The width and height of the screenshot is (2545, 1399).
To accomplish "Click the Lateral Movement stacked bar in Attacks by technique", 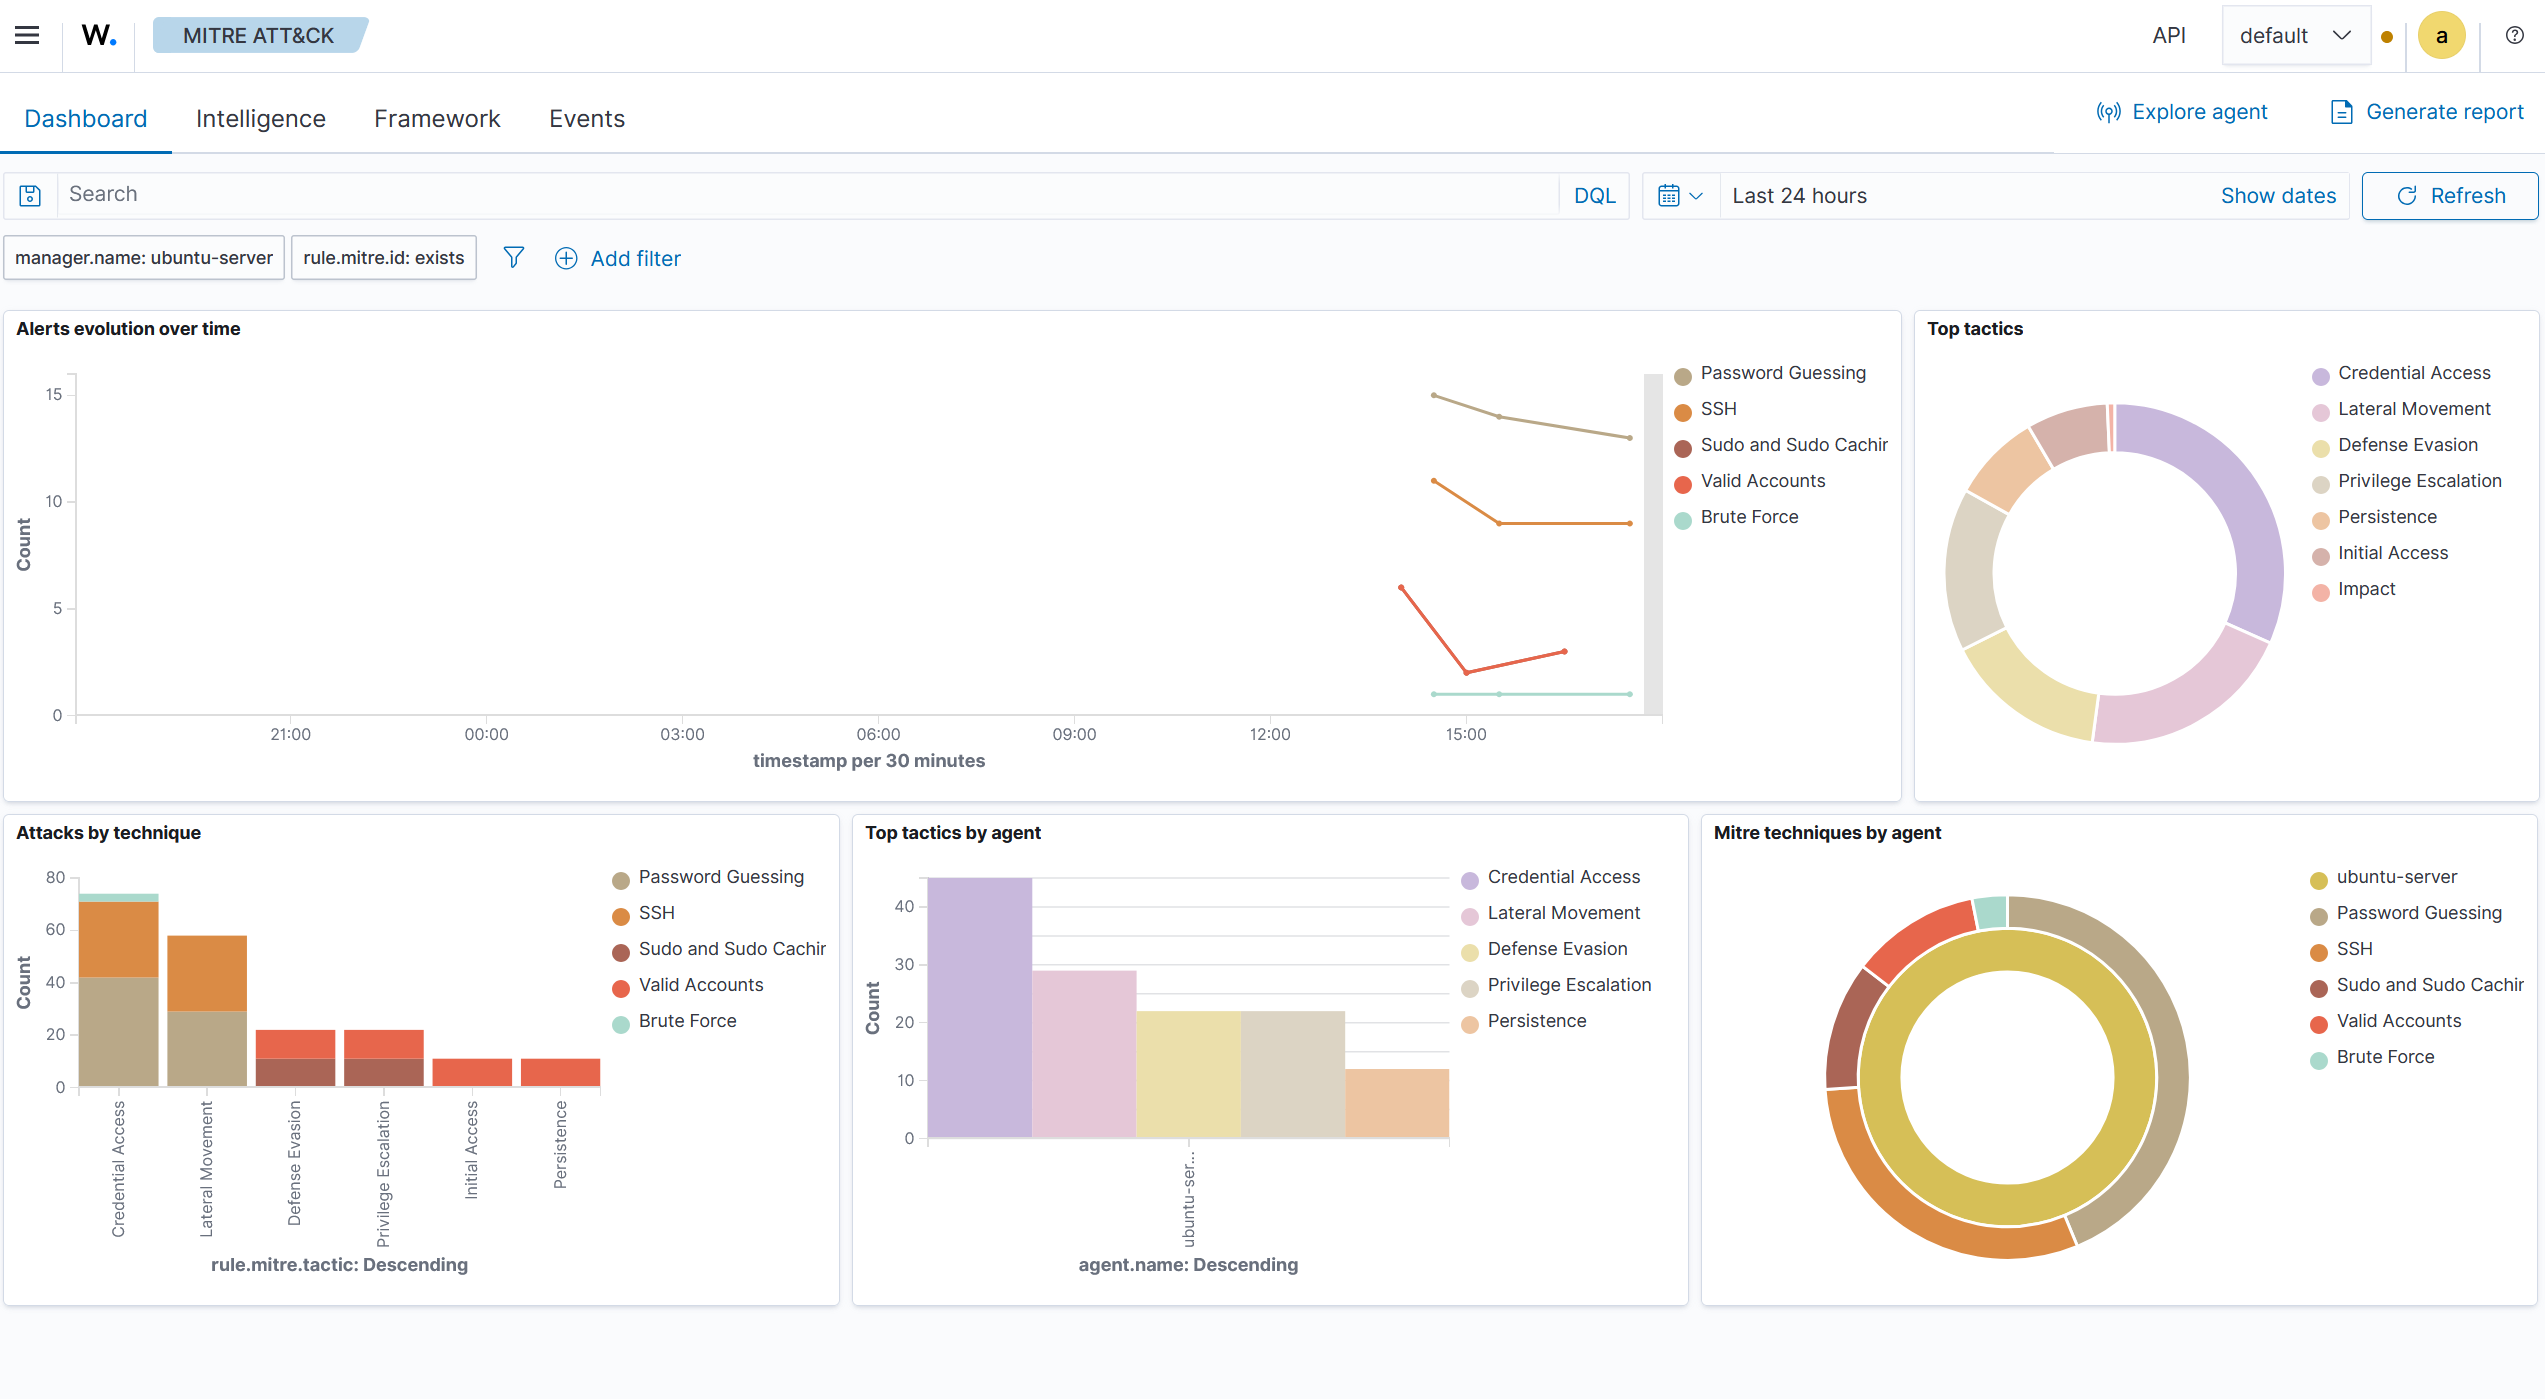I will click(x=207, y=1010).
